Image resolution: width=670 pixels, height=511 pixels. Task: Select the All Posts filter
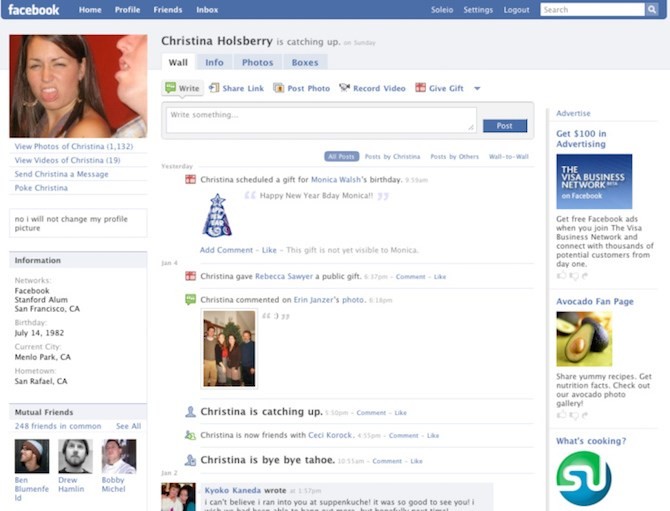(x=341, y=156)
